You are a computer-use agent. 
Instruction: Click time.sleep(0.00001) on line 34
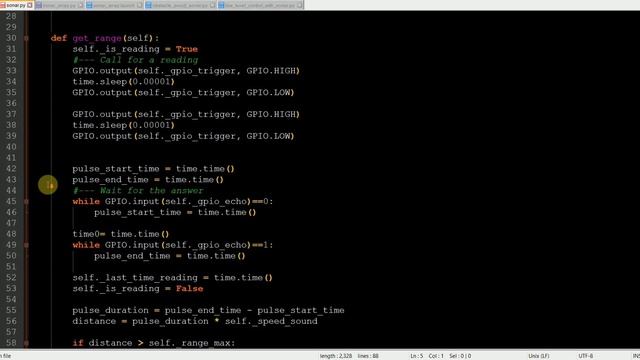coord(123,82)
